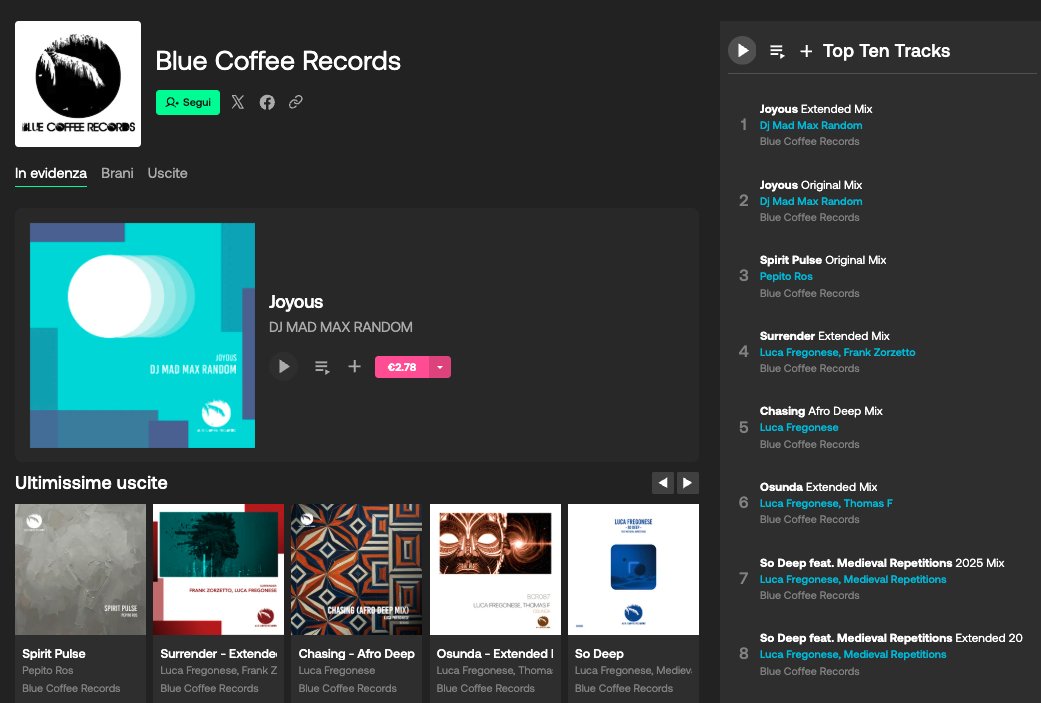Viewport: 1041px width, 703px height.
Task: Open Dj Mad Max Random on track 2
Action: click(811, 201)
